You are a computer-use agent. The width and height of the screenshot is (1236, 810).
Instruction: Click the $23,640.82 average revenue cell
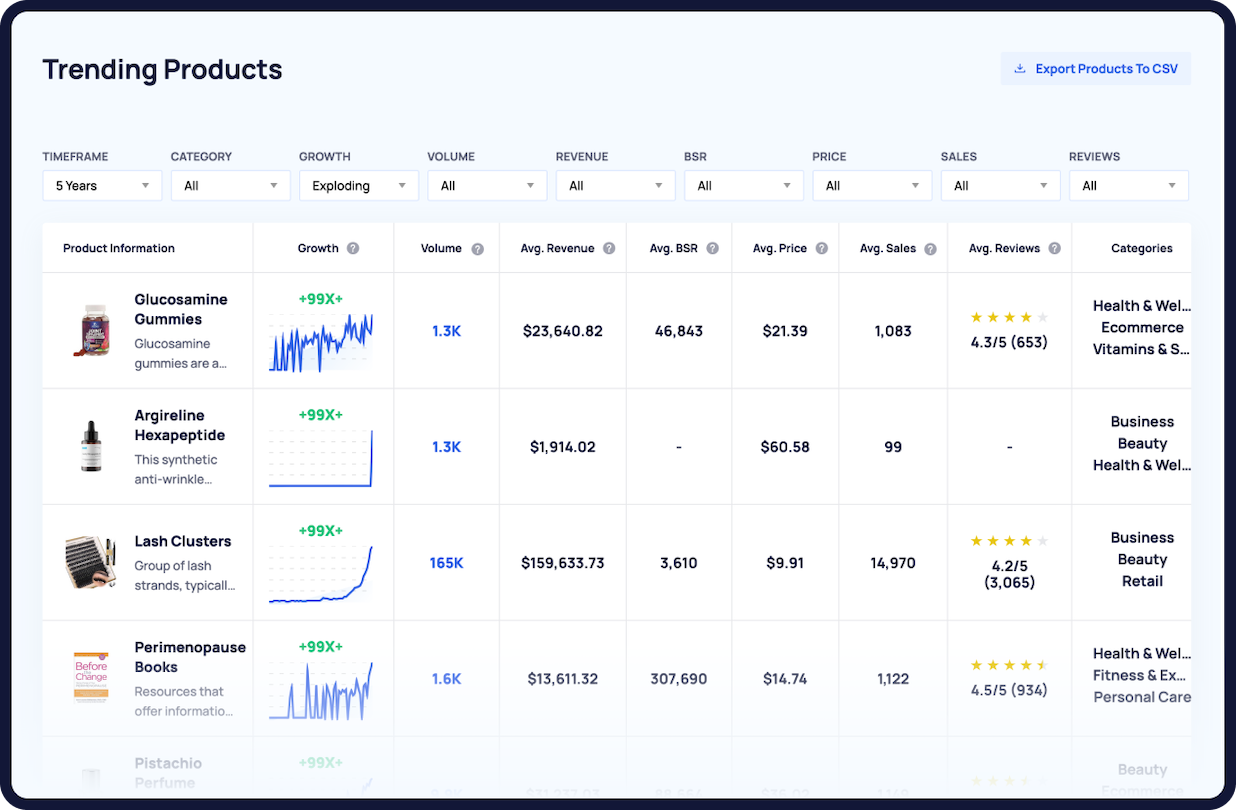(563, 331)
